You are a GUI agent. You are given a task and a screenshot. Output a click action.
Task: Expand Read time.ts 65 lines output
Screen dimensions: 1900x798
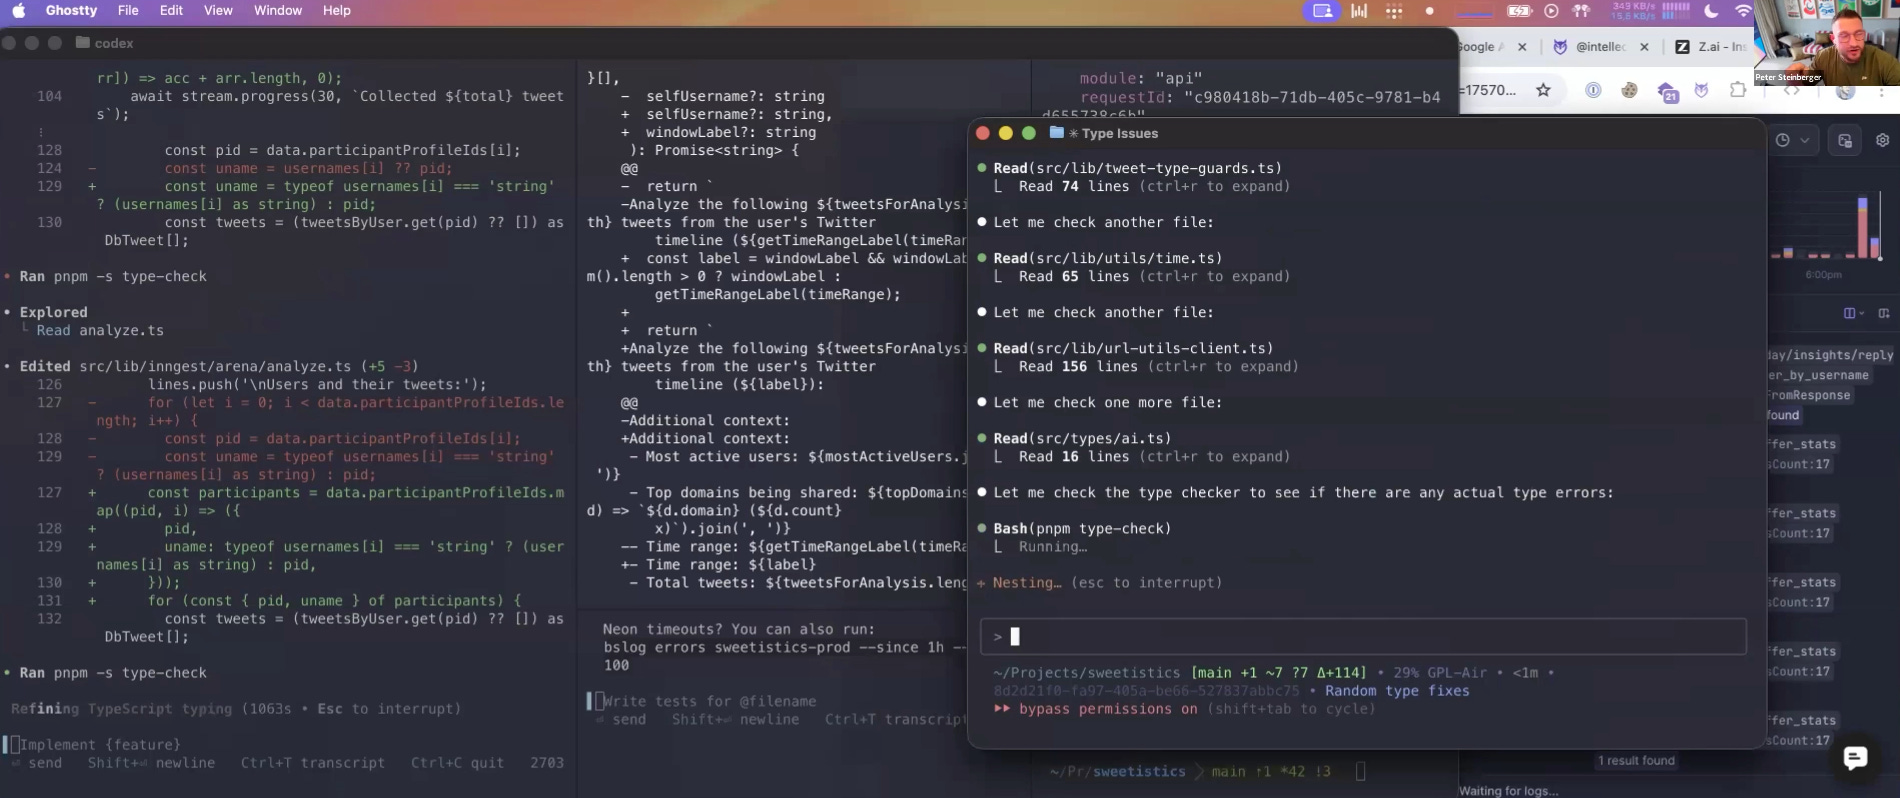[1154, 277]
